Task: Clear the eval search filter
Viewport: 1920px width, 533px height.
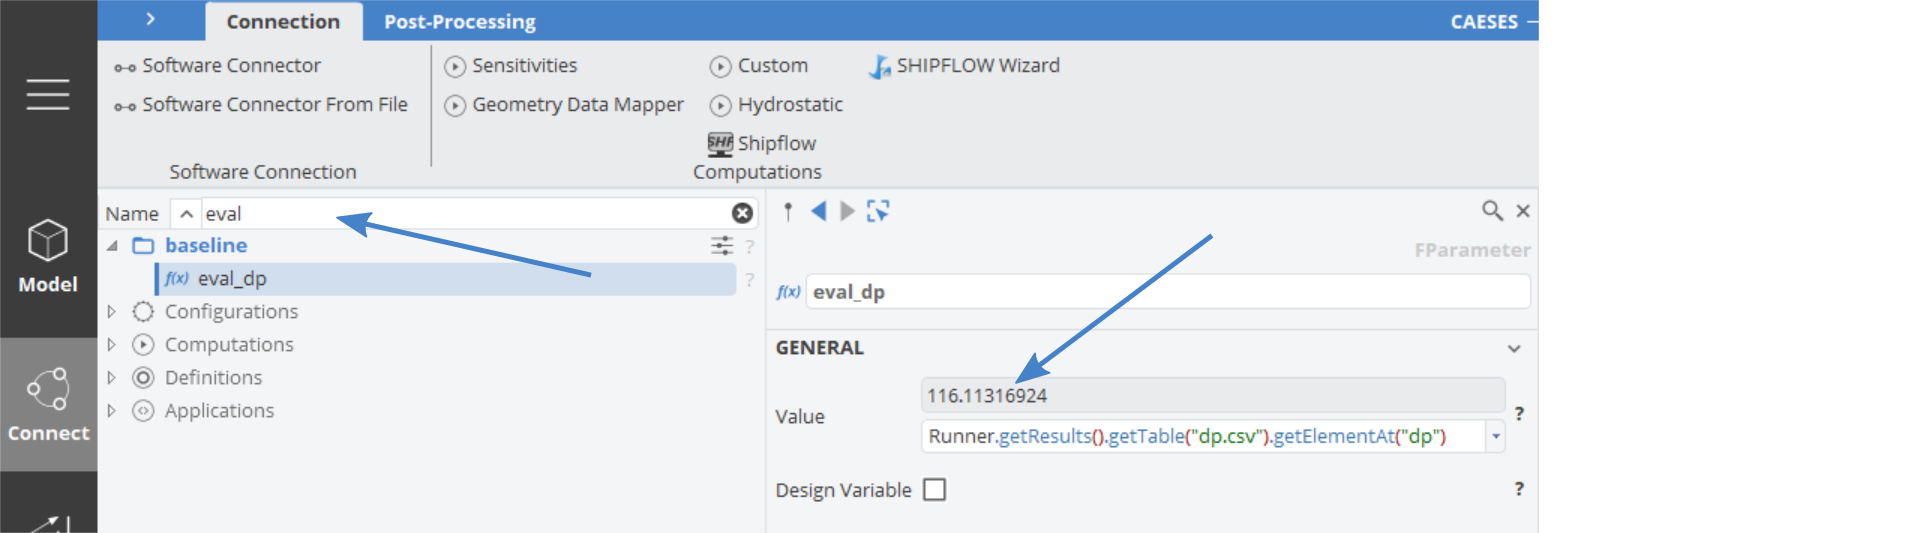Action: 742,213
